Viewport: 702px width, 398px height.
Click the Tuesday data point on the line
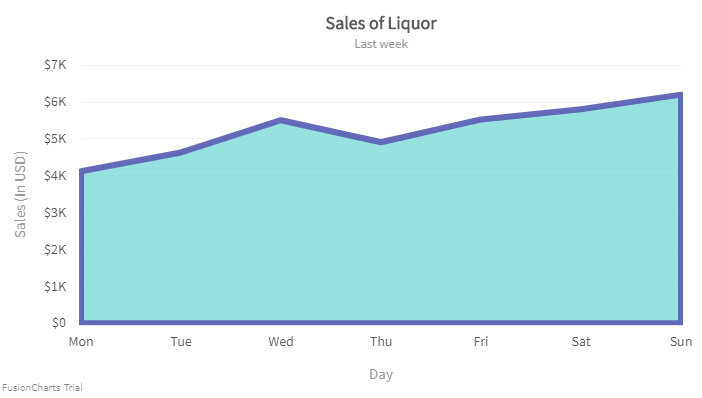pos(181,153)
